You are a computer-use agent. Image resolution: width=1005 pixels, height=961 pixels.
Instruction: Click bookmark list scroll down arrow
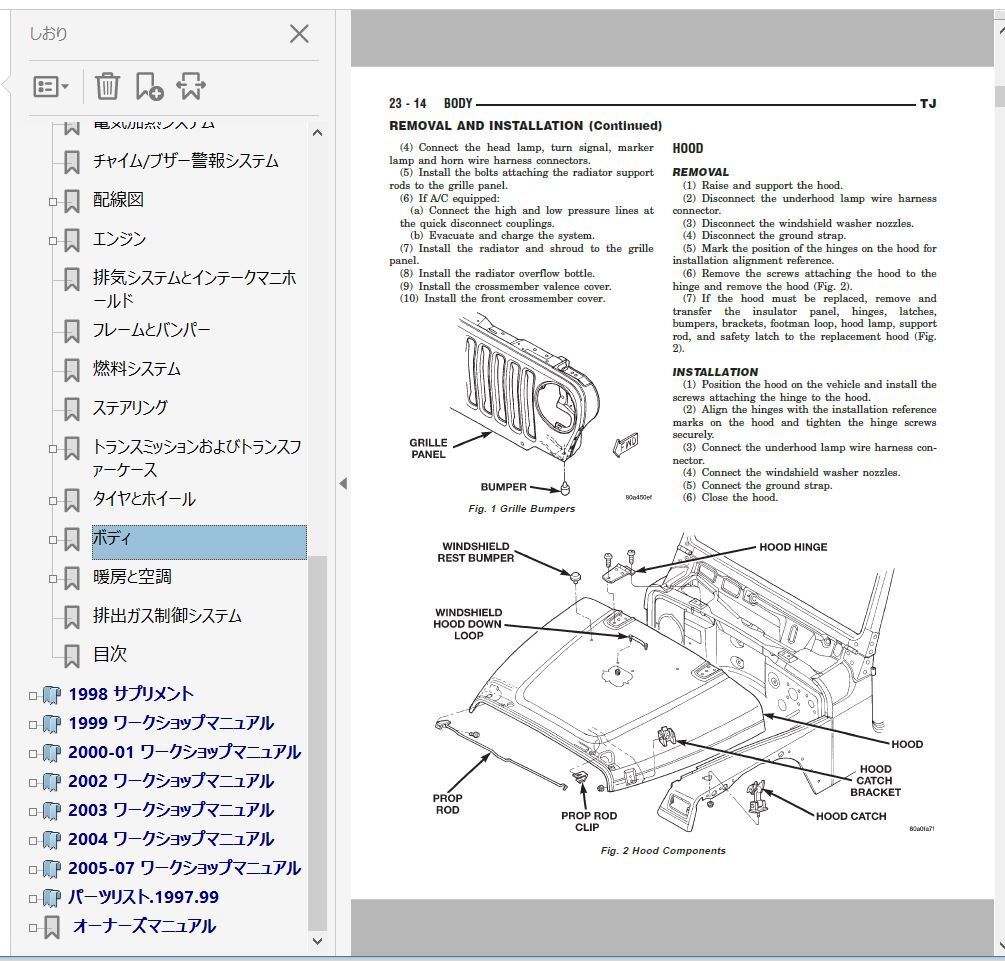click(317, 941)
